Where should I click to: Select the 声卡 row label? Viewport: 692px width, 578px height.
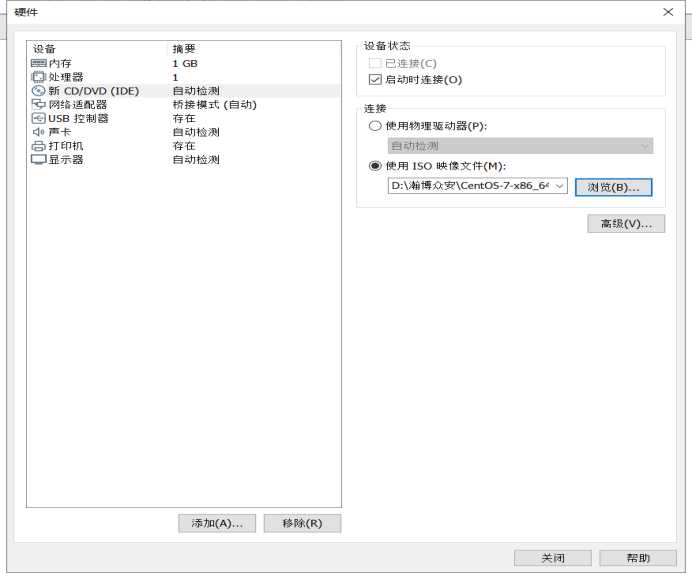point(60,132)
